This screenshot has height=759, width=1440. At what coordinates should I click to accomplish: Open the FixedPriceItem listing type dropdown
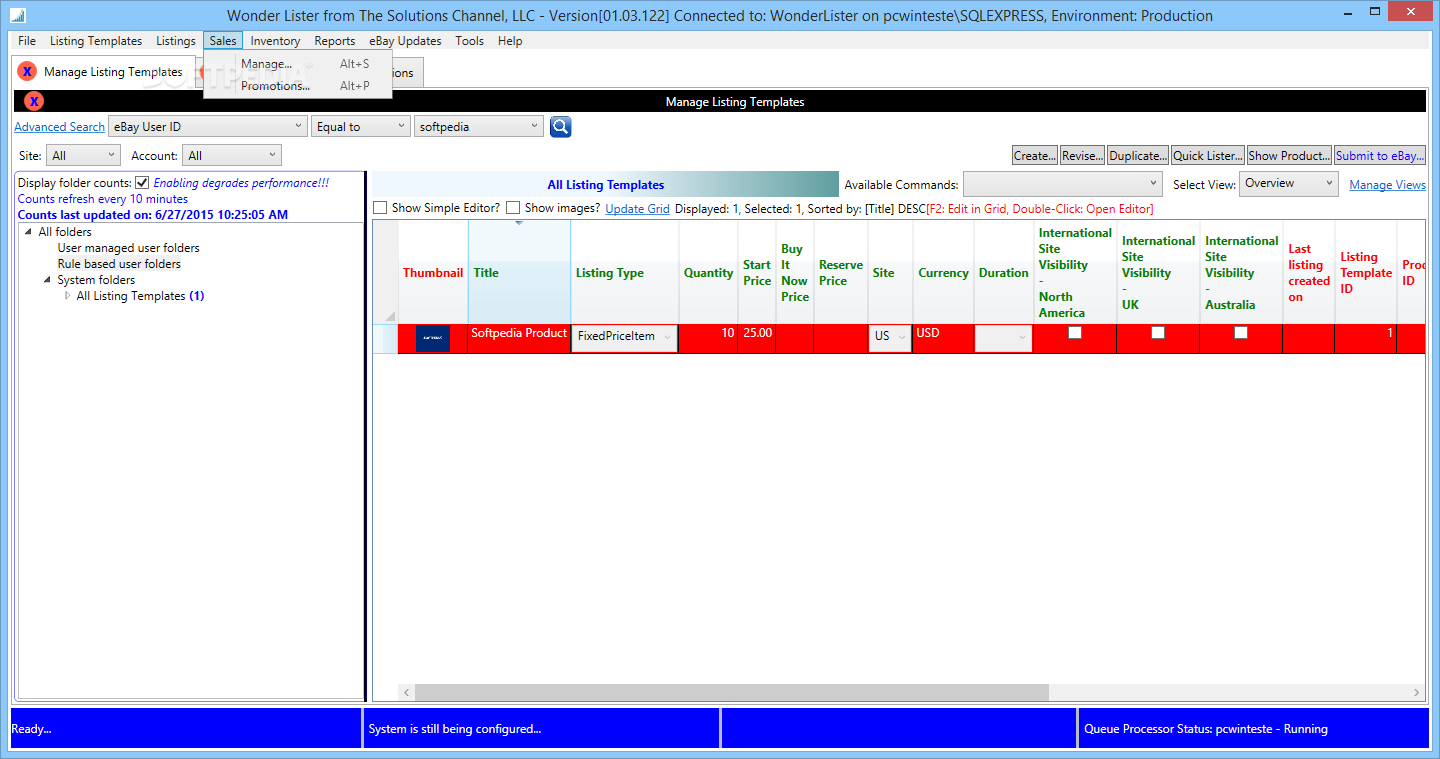click(625, 337)
